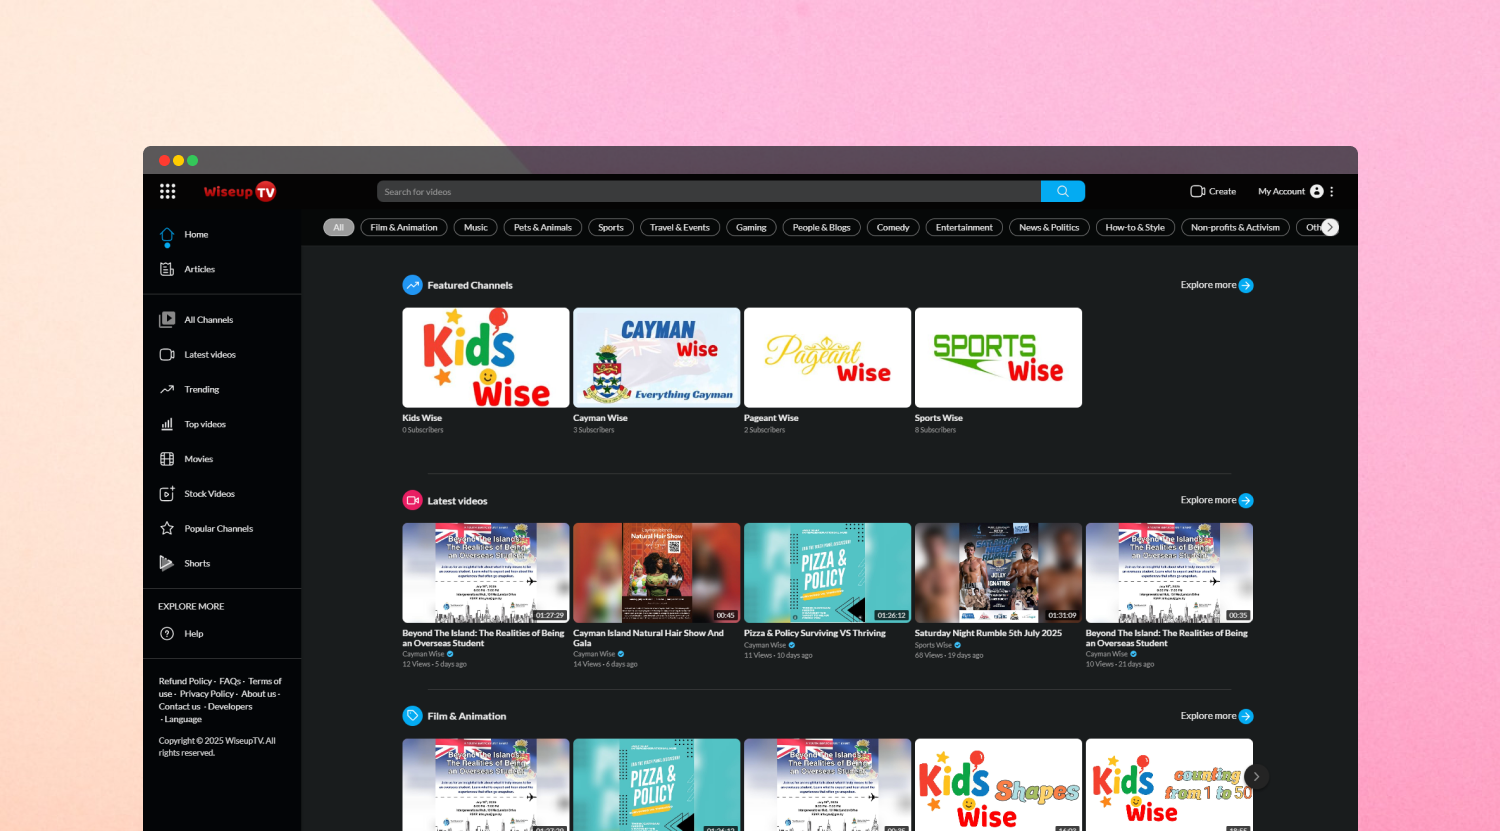This screenshot has height=831, width=1500.
Task: Click the Stock Videos icon
Action: (x=167, y=494)
